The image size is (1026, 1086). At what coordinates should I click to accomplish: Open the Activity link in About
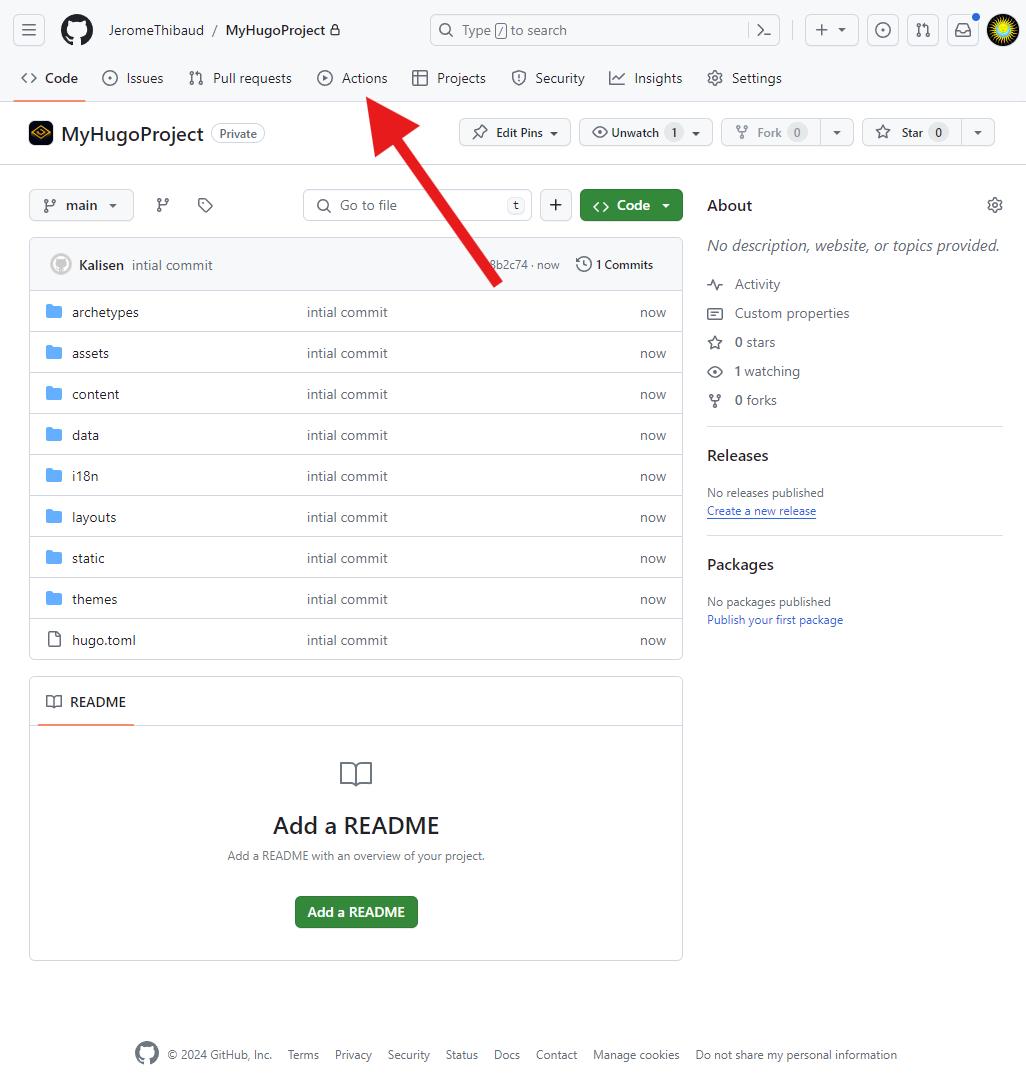click(757, 284)
